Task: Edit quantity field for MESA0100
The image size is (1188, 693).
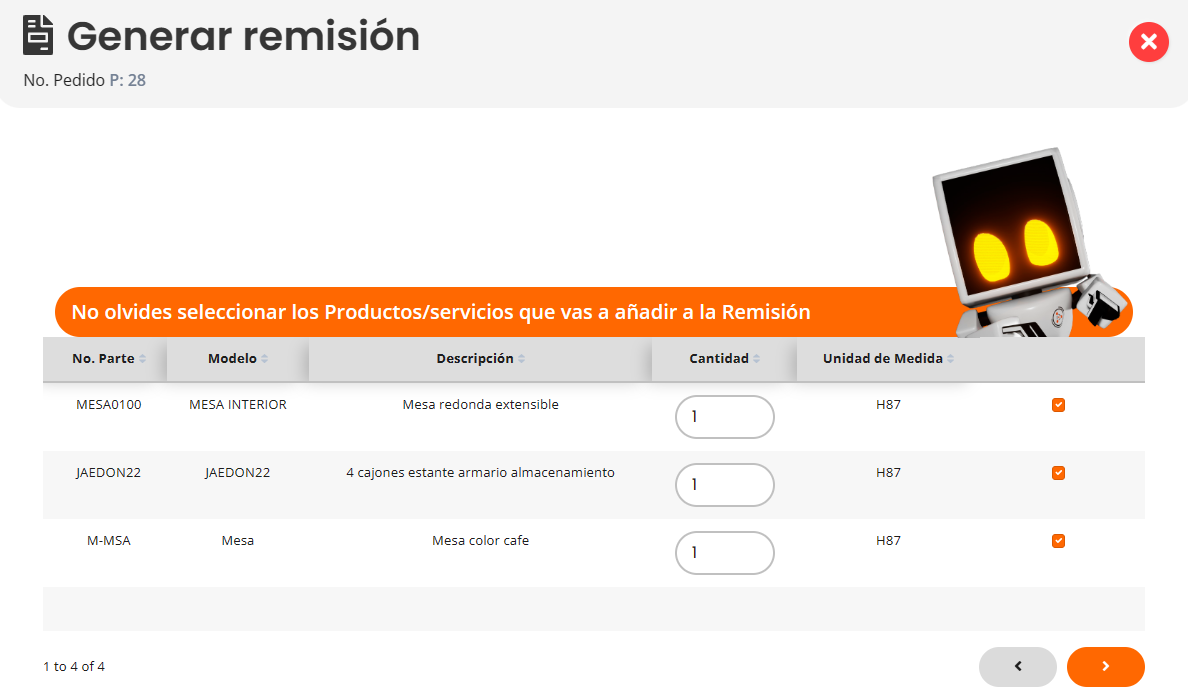Action: pyautogui.click(x=725, y=417)
